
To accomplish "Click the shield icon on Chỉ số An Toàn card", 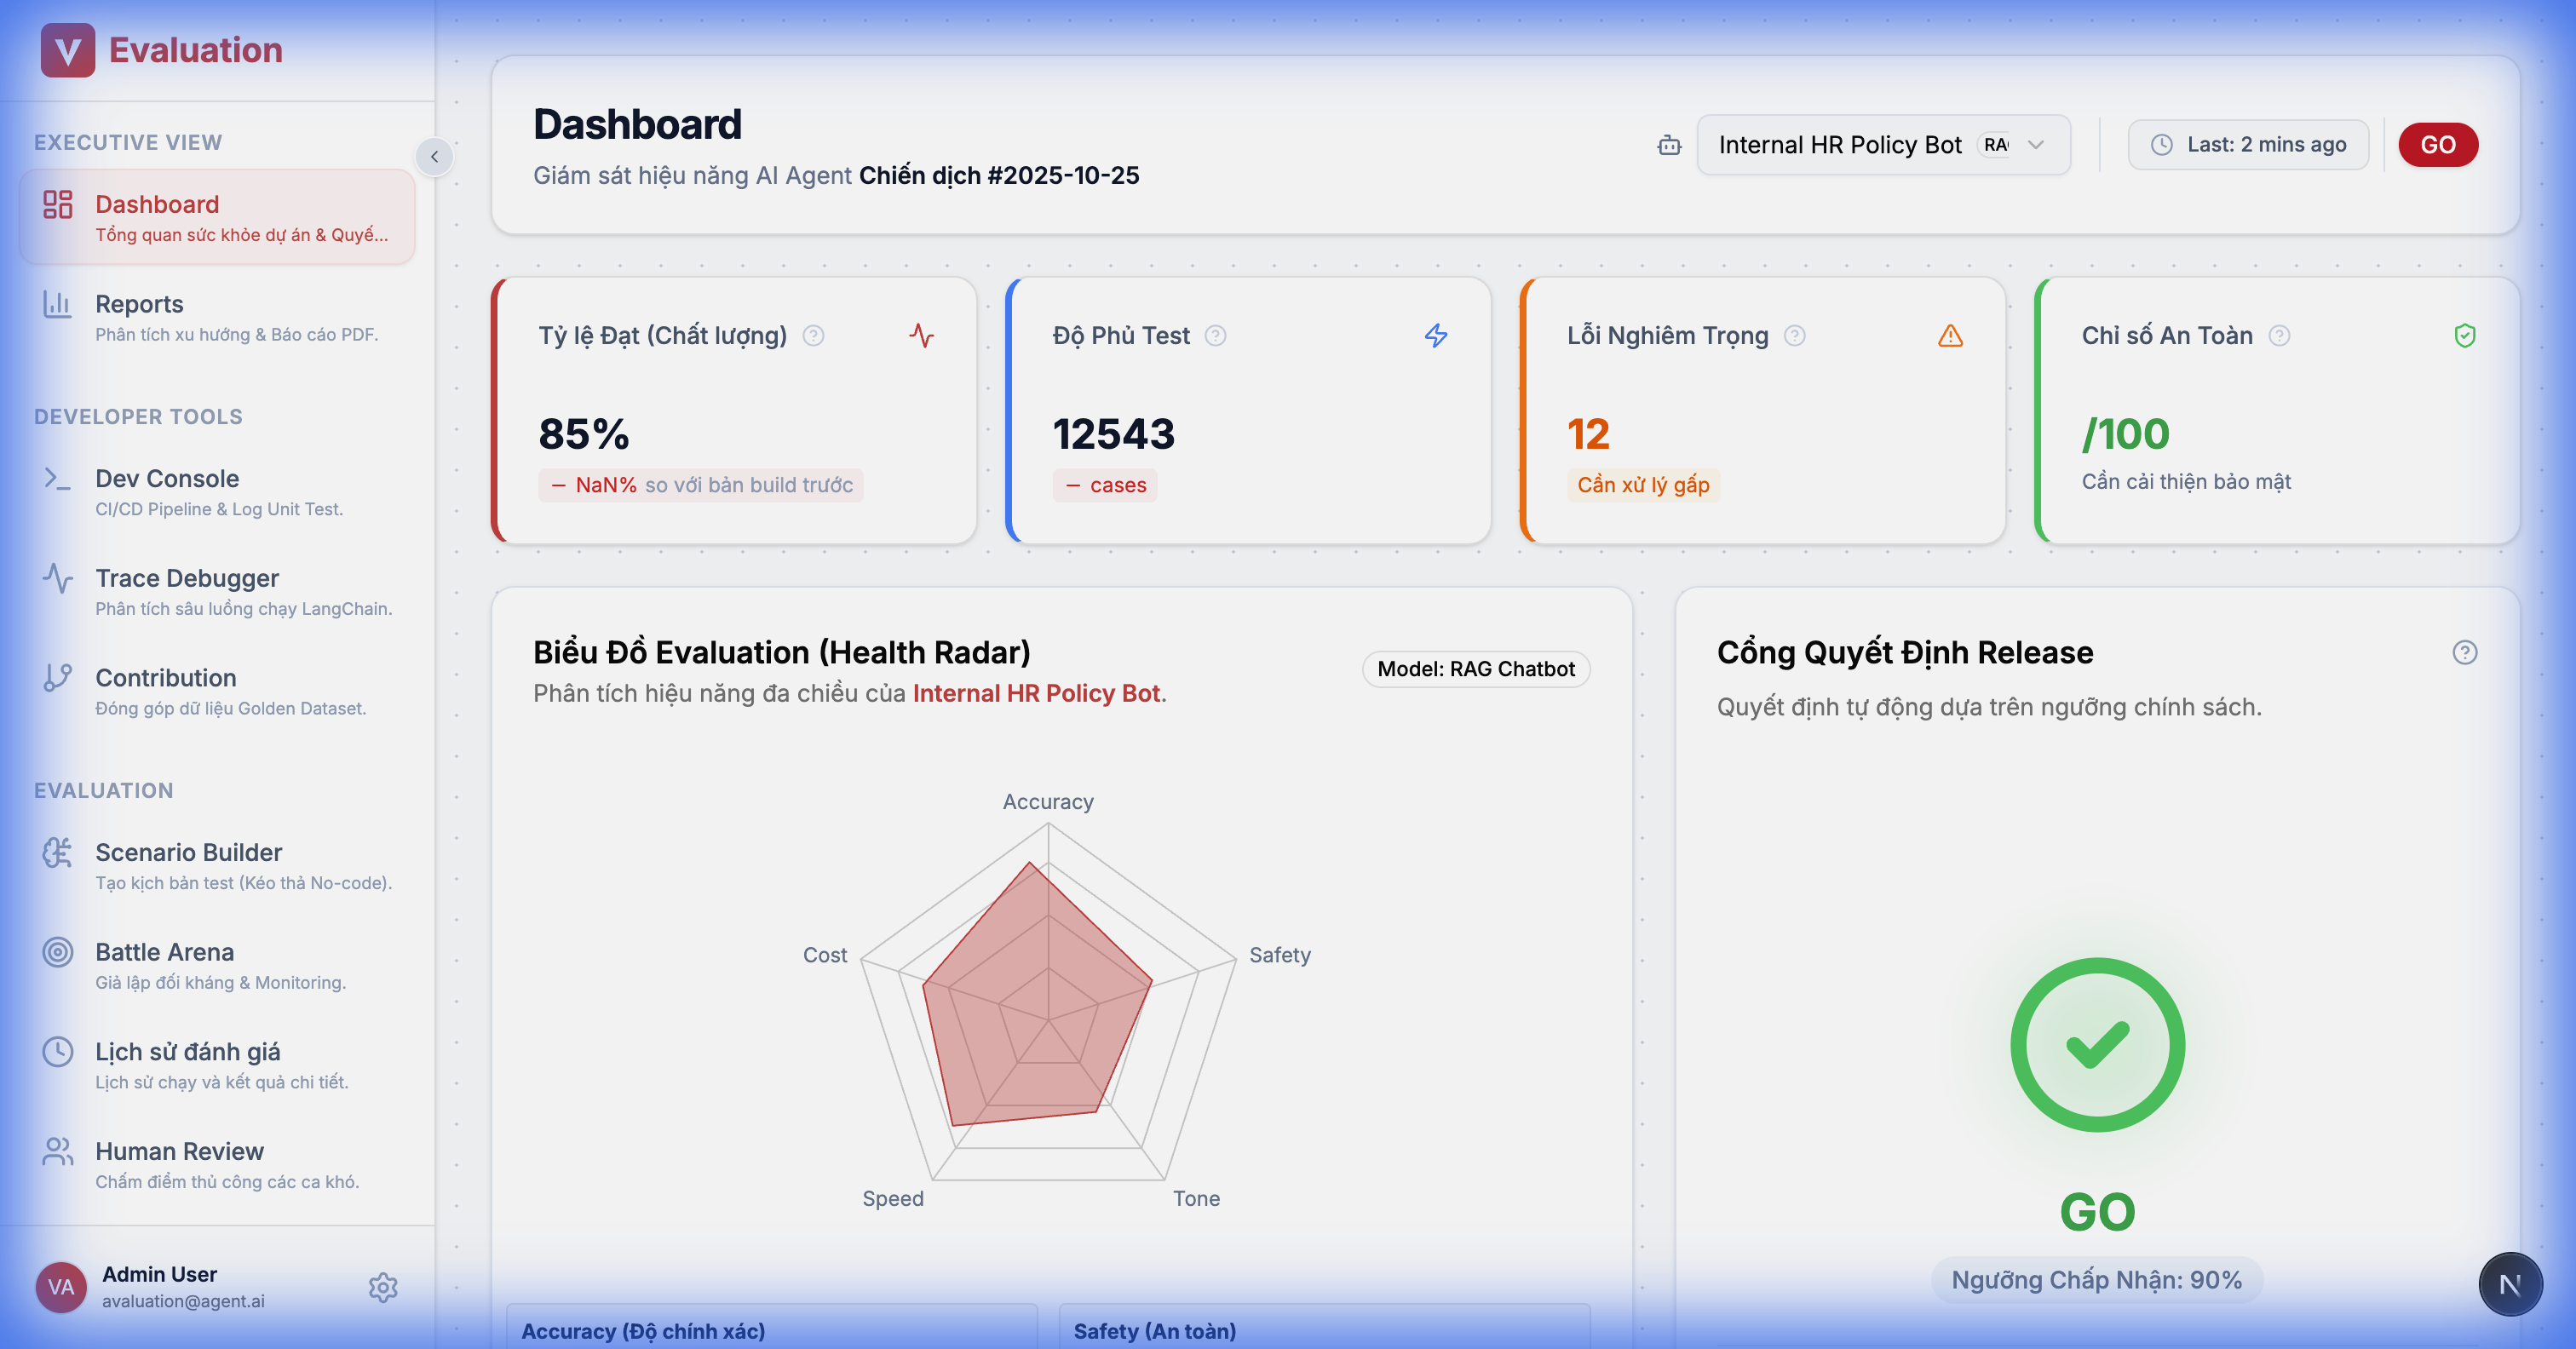I will (2465, 336).
